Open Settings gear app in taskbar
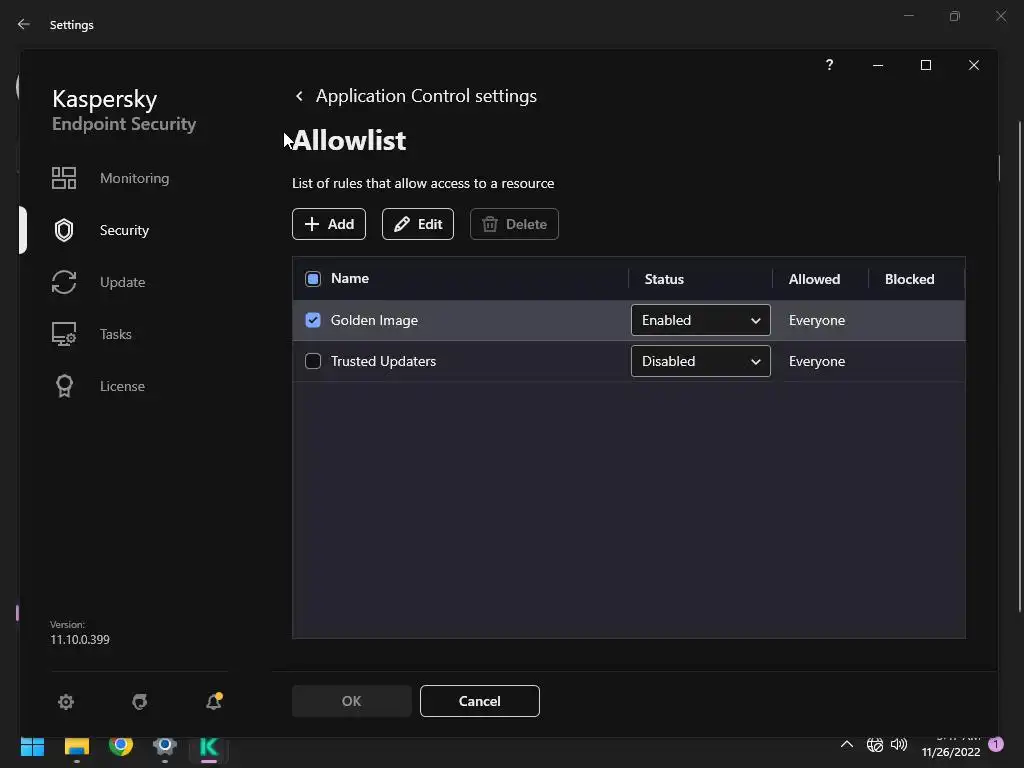Image resolution: width=1024 pixels, height=768 pixels. point(165,746)
